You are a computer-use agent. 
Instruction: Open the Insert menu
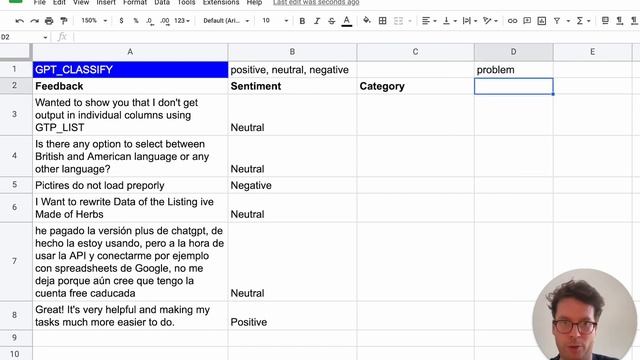click(x=106, y=2)
